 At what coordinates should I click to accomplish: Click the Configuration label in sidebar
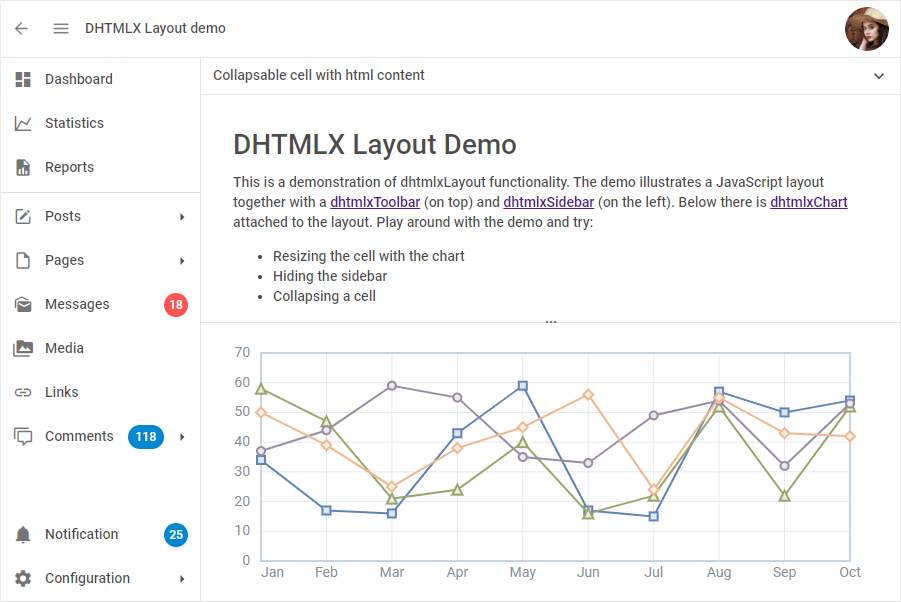coord(87,578)
